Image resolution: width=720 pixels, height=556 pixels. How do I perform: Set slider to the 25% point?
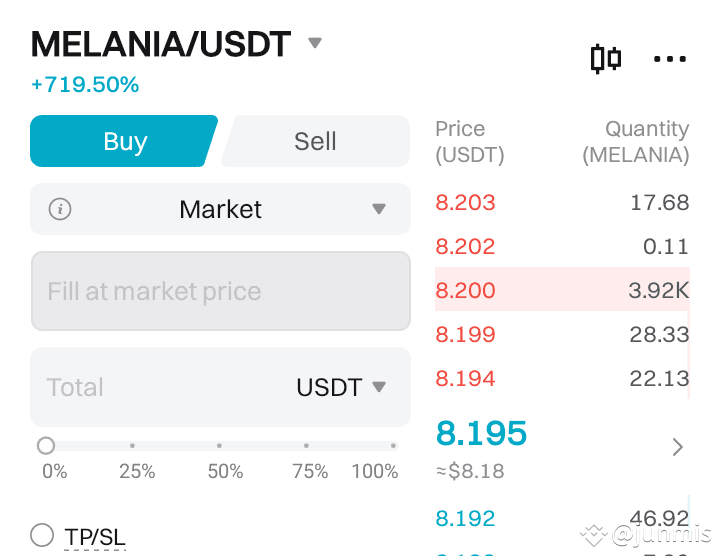pos(132,446)
